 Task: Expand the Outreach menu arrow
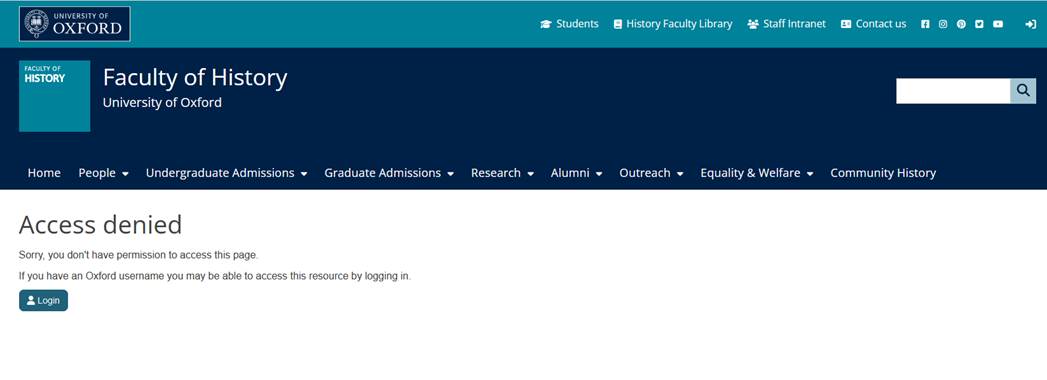click(680, 174)
